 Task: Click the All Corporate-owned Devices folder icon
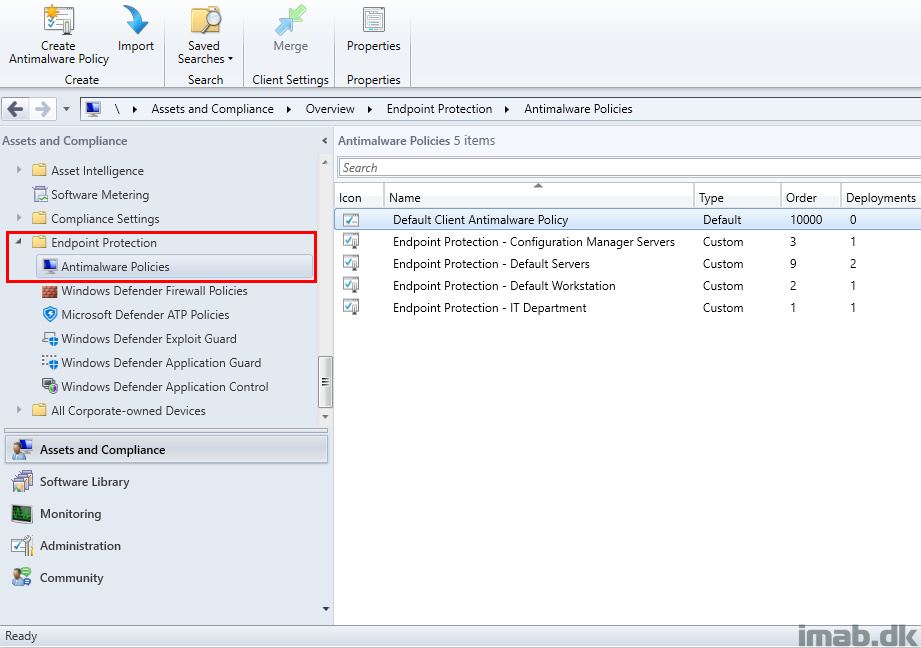(x=39, y=410)
